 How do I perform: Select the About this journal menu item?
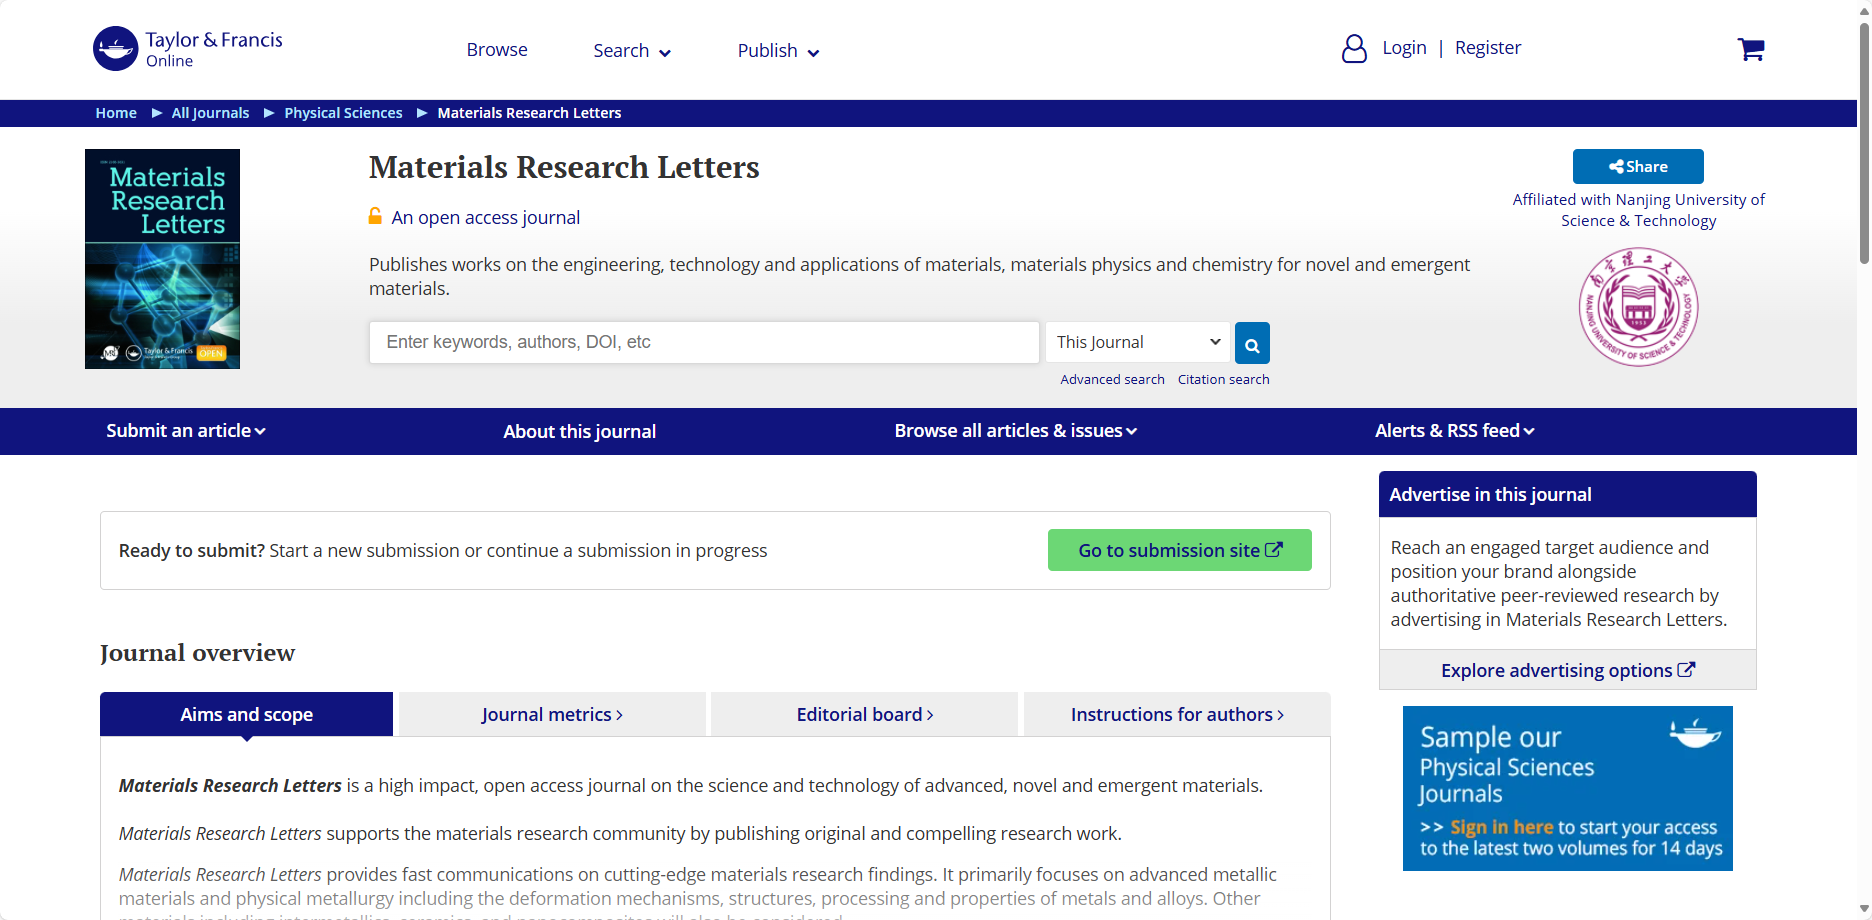579,432
